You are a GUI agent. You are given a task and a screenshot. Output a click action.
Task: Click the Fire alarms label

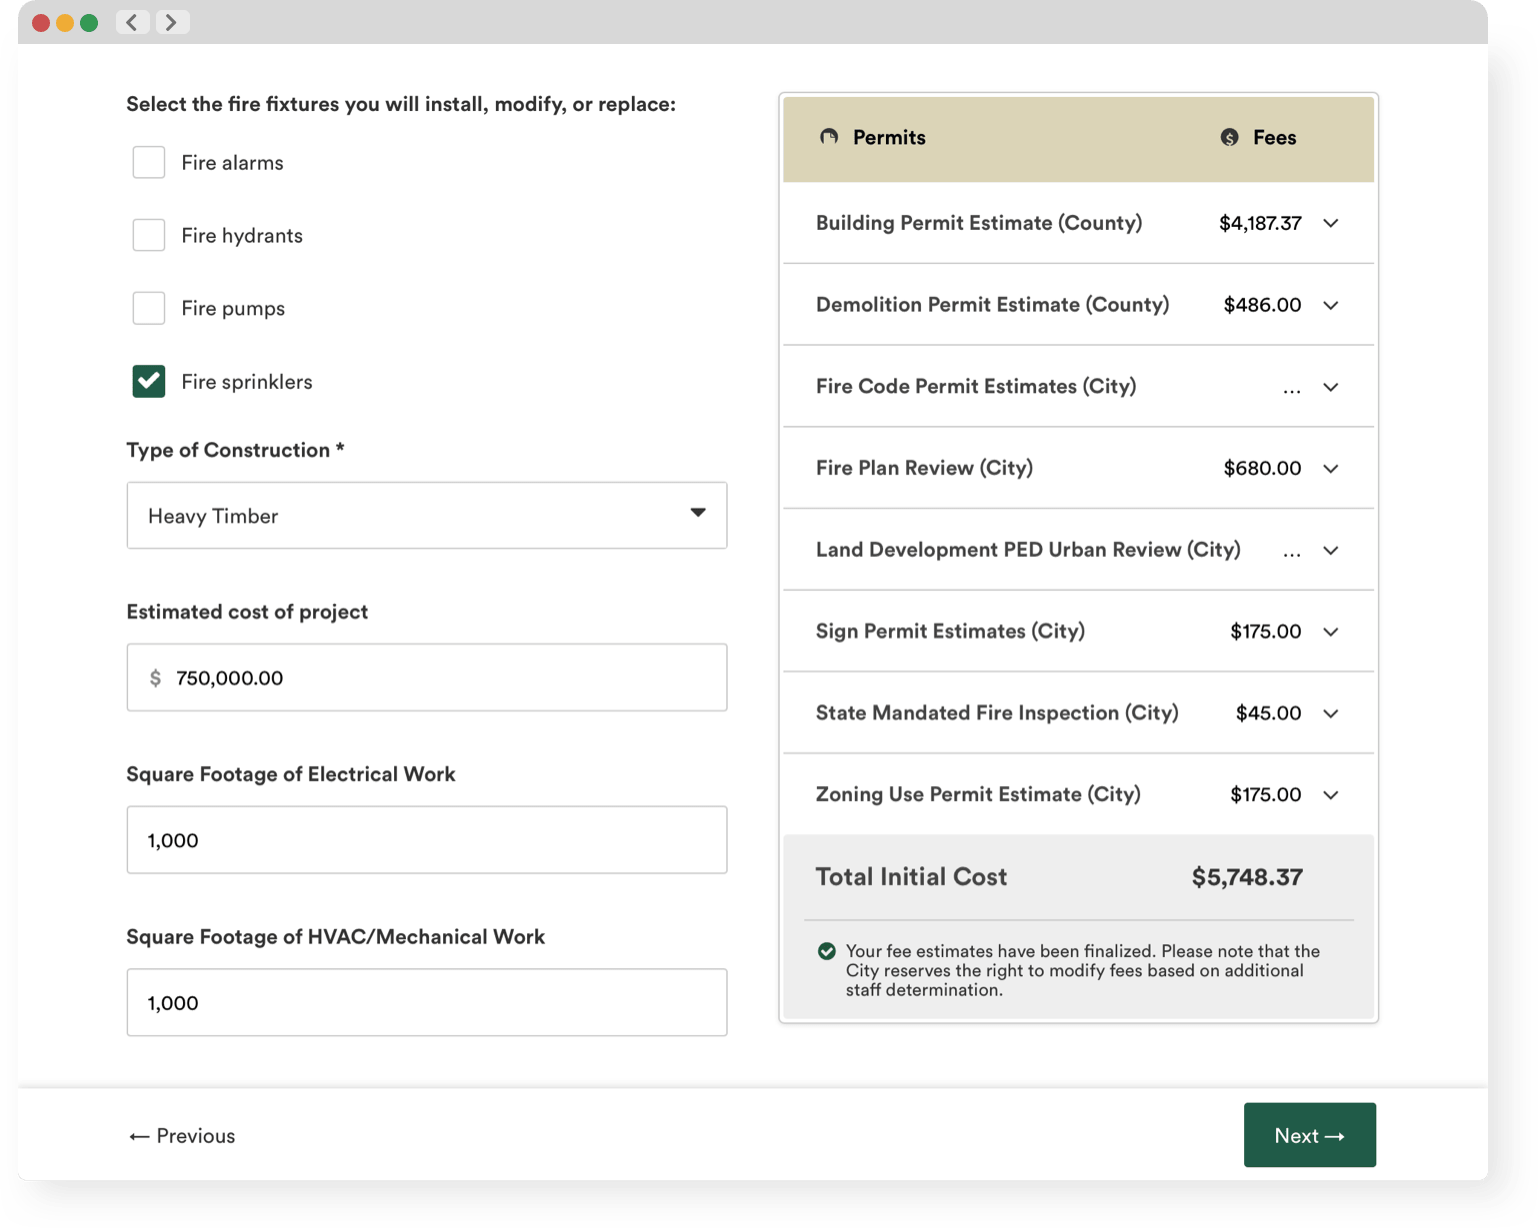[x=232, y=163]
